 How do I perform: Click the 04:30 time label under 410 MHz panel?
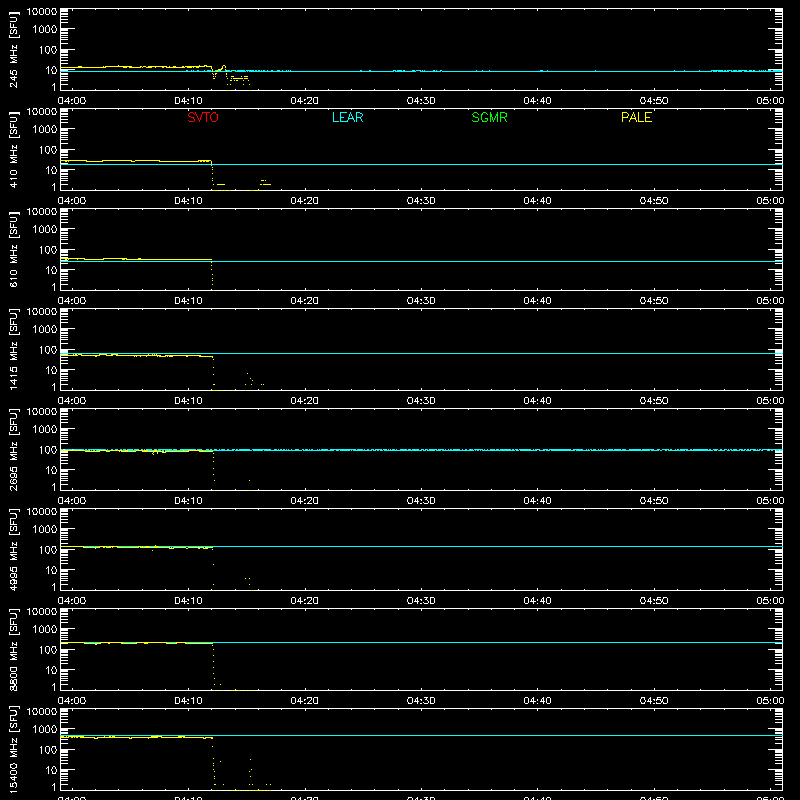click(421, 201)
